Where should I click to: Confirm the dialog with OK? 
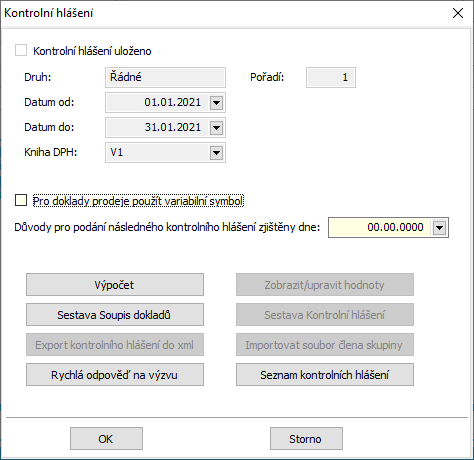(x=106, y=439)
